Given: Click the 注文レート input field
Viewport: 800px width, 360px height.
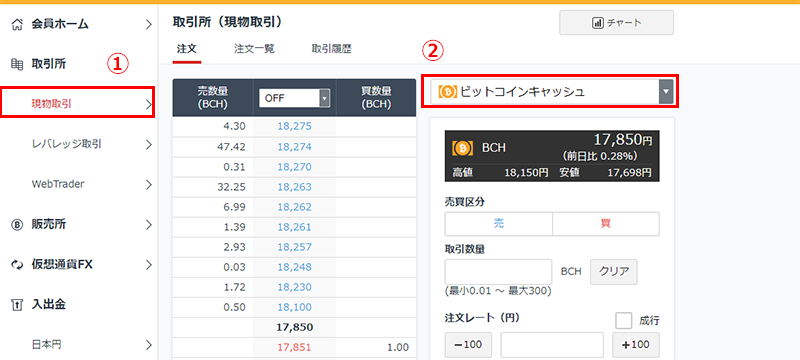Looking at the screenshot, I should pos(552,345).
